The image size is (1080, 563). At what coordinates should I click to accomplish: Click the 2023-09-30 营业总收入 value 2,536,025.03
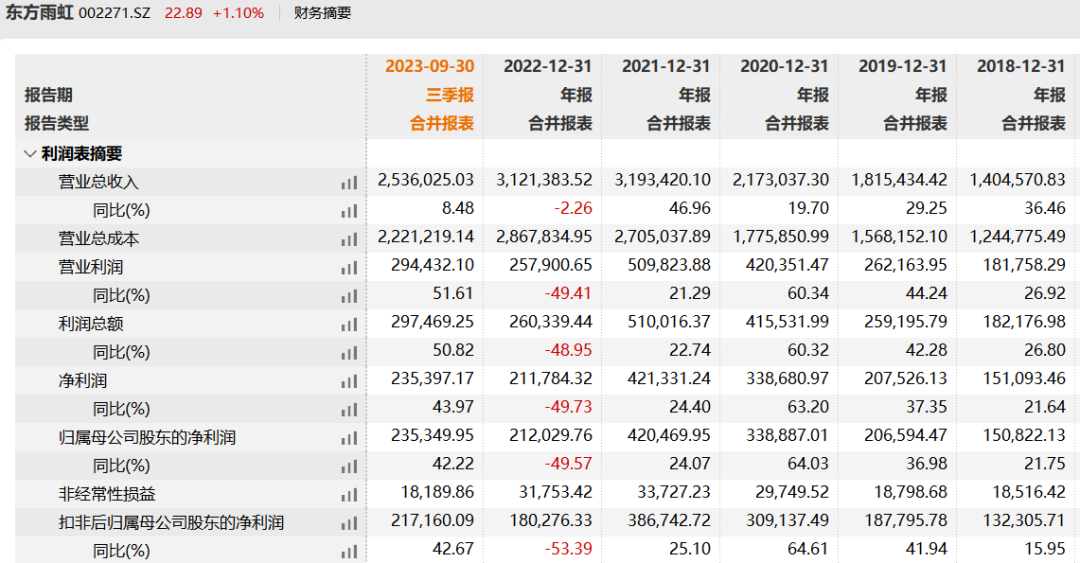(x=426, y=182)
